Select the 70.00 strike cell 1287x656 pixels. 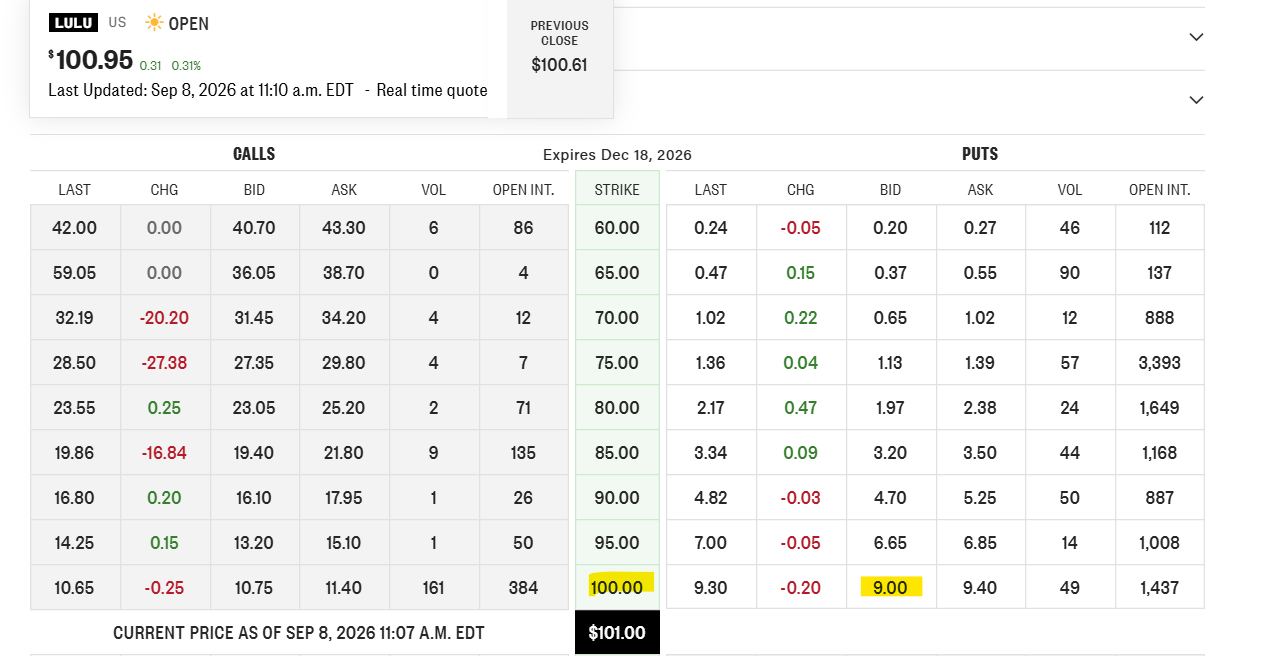pos(617,318)
